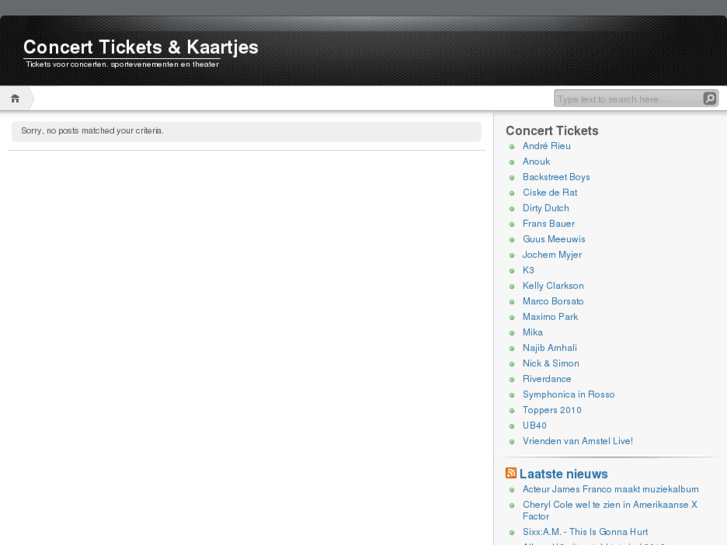Select Anouk in the concert list
The image size is (727, 545).
coord(536,161)
